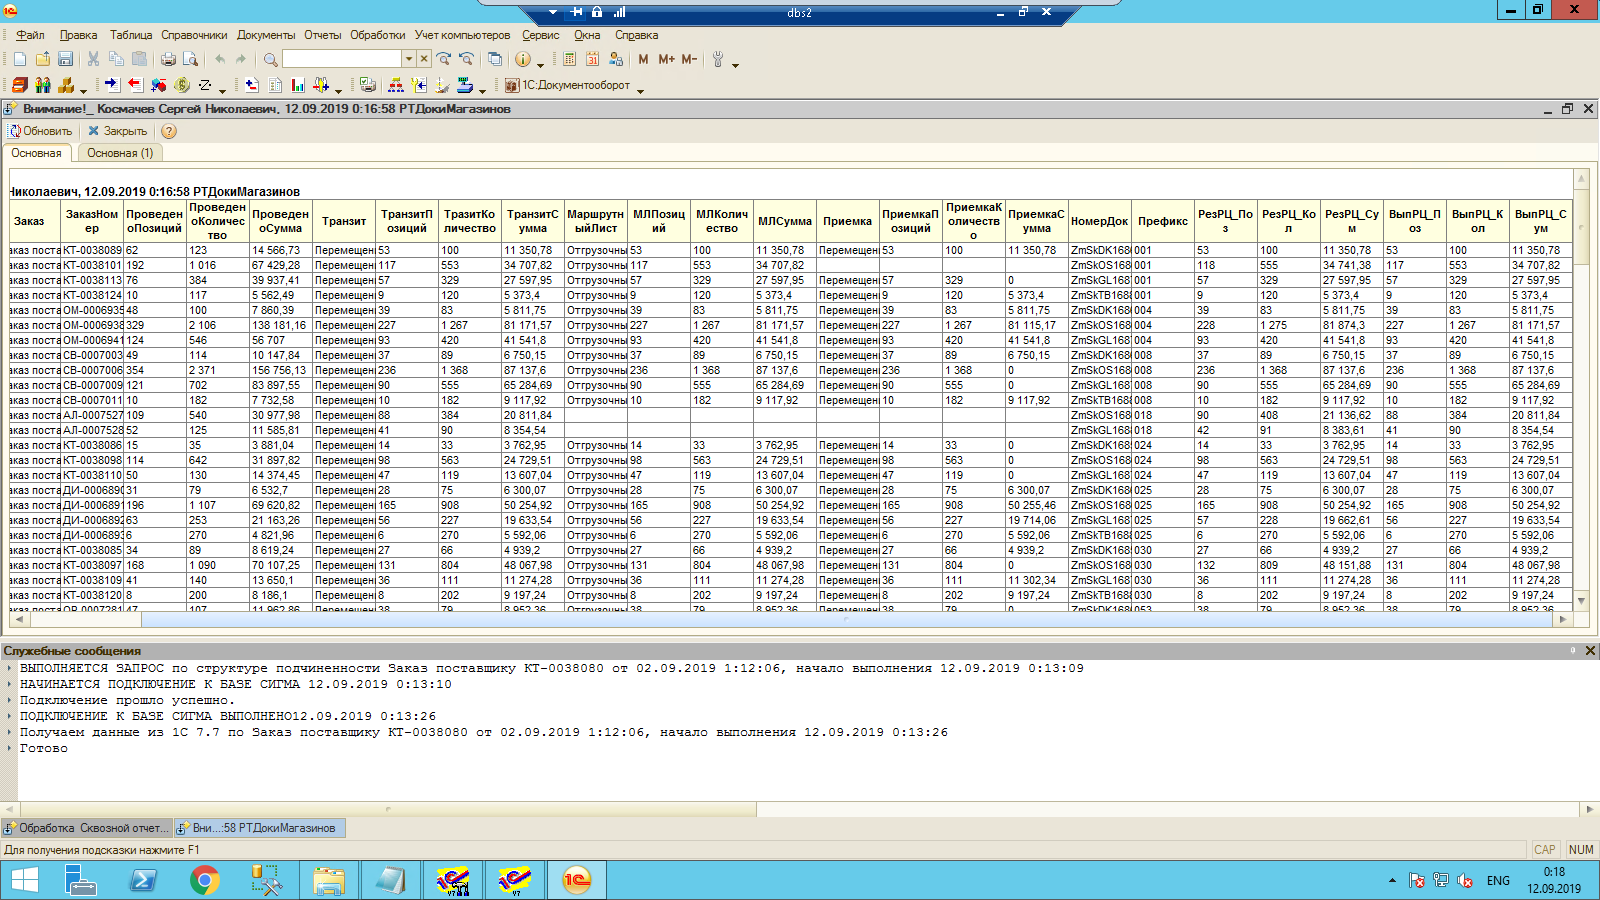Click the red books icon in second toolbar

pyautogui.click(x=19, y=85)
